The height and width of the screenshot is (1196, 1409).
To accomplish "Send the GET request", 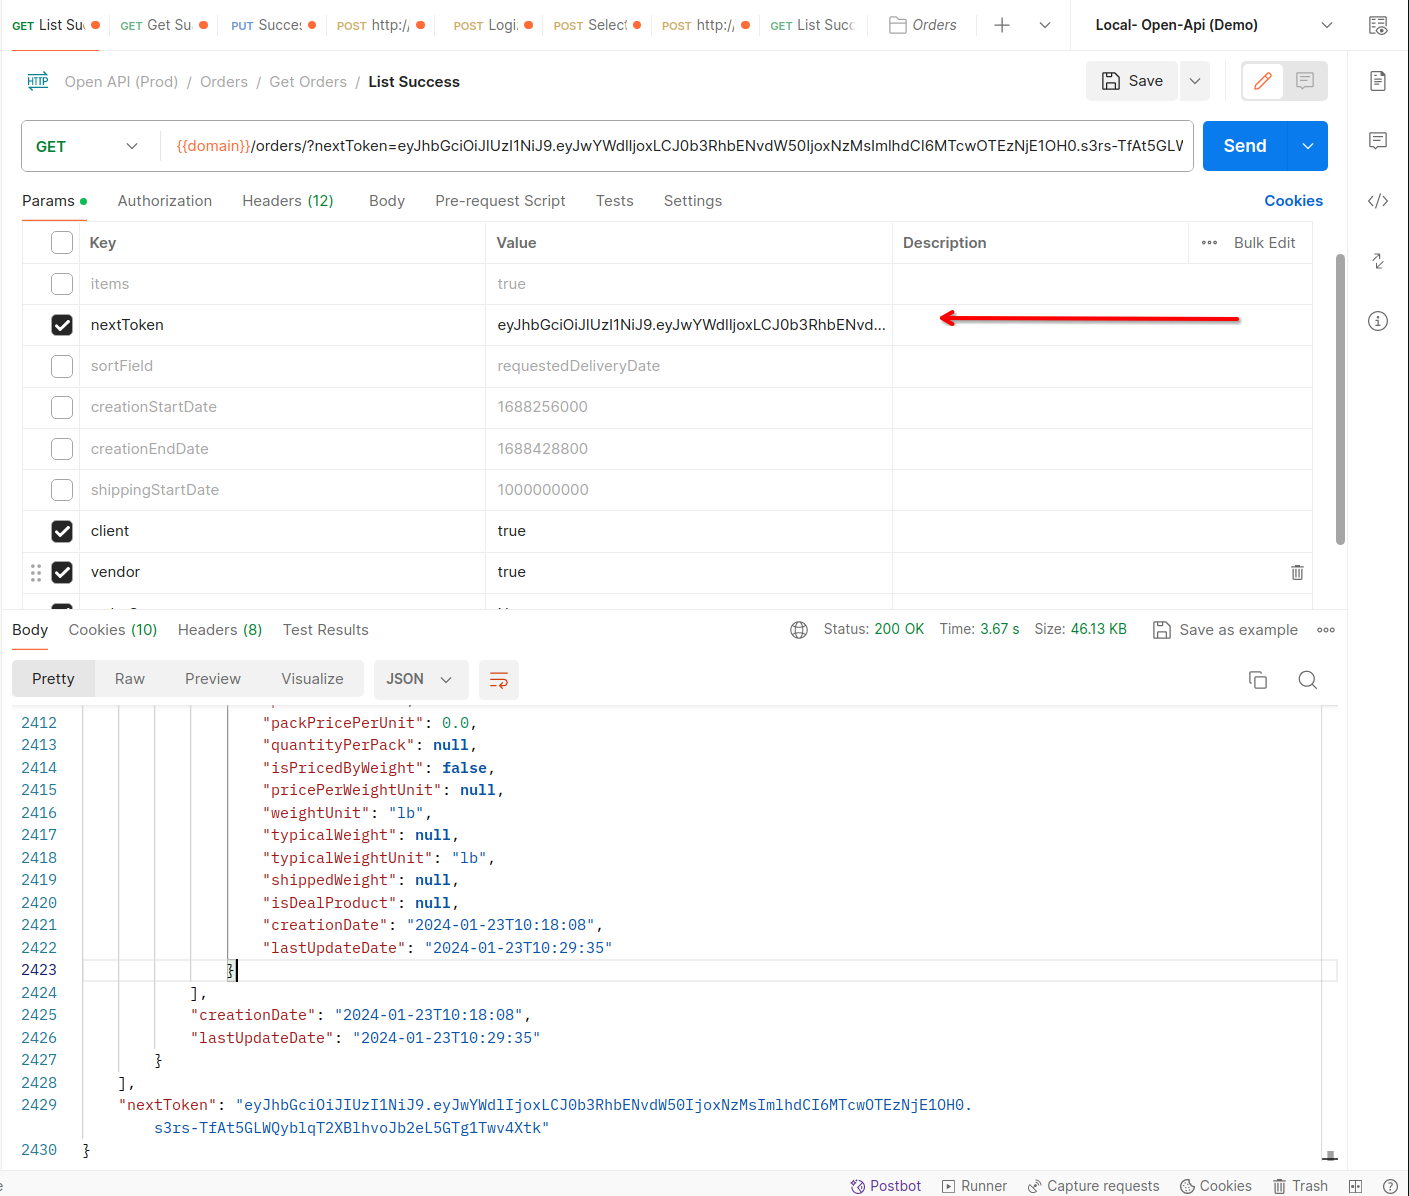I will point(1245,146).
